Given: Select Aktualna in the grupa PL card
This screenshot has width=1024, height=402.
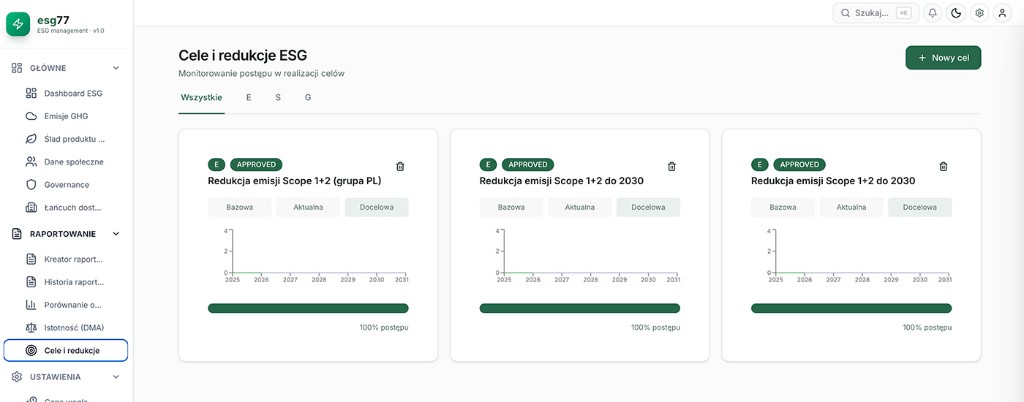Looking at the screenshot, I should 308,208.
